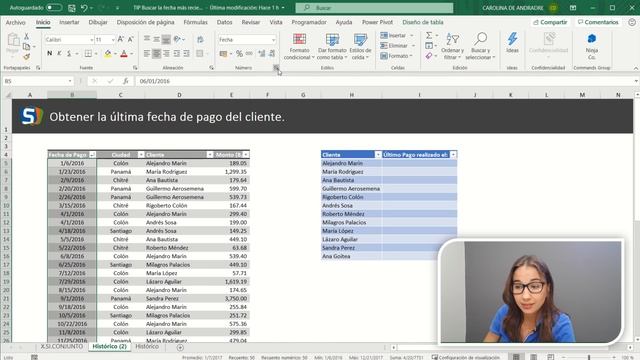
Task: Switch to the Histórico sheet tab
Action: pyautogui.click(x=147, y=347)
